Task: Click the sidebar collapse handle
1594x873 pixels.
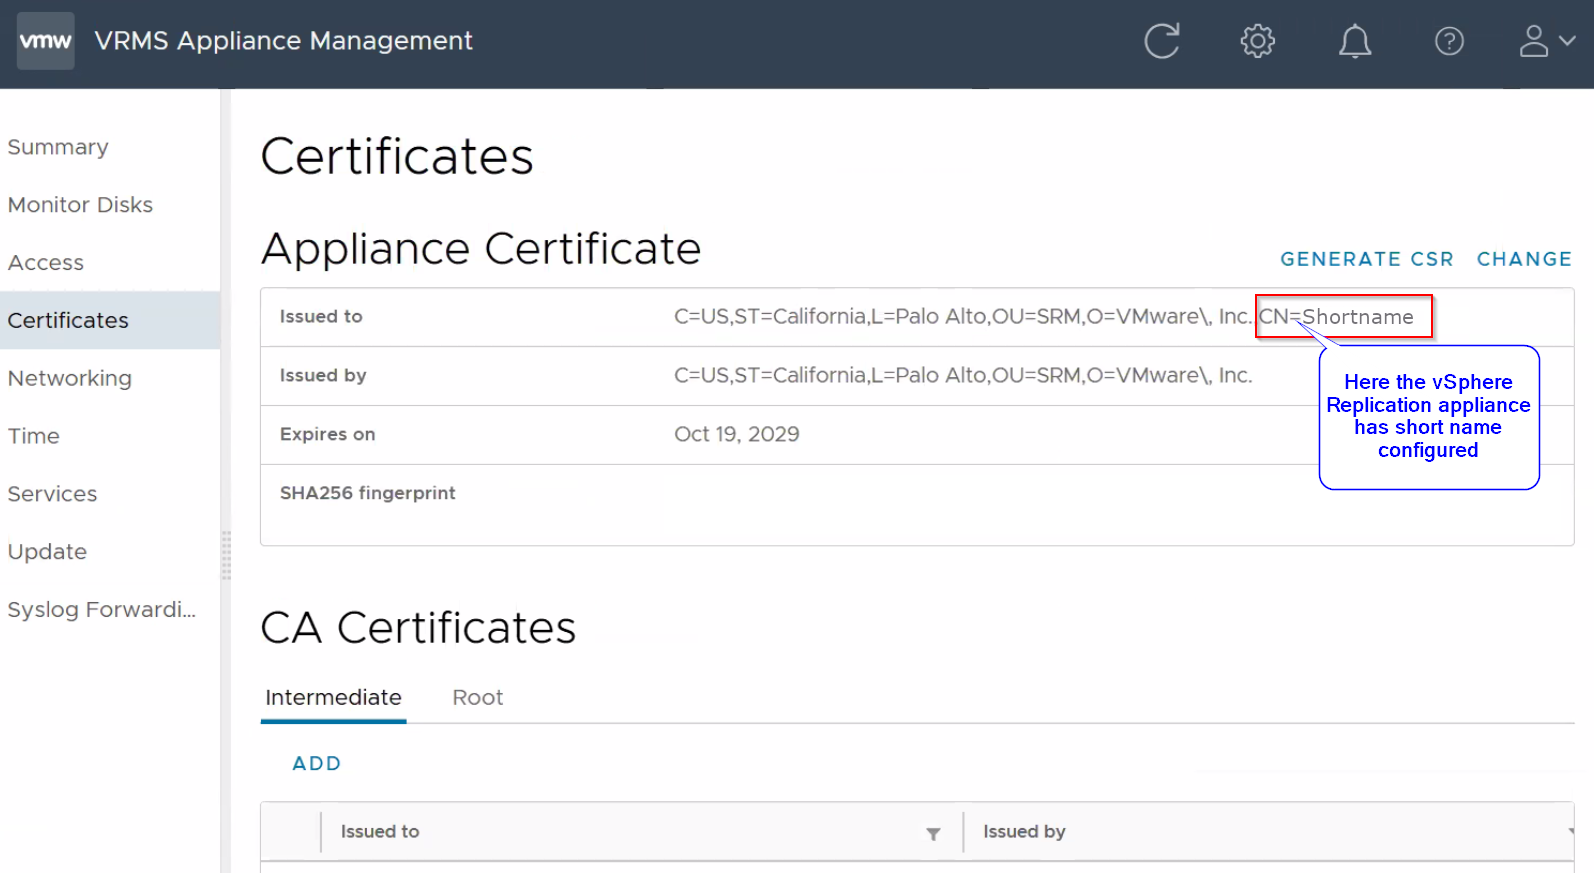Action: pyautogui.click(x=226, y=555)
